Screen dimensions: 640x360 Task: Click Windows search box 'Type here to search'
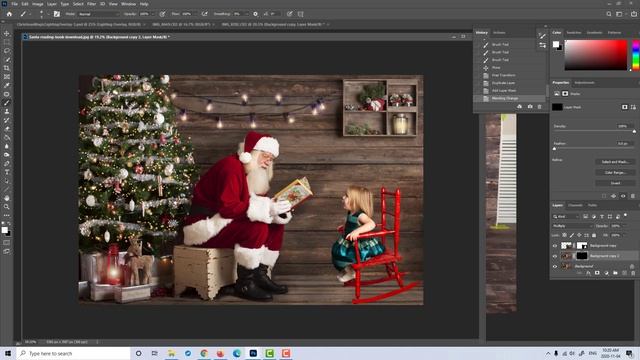coord(73,353)
